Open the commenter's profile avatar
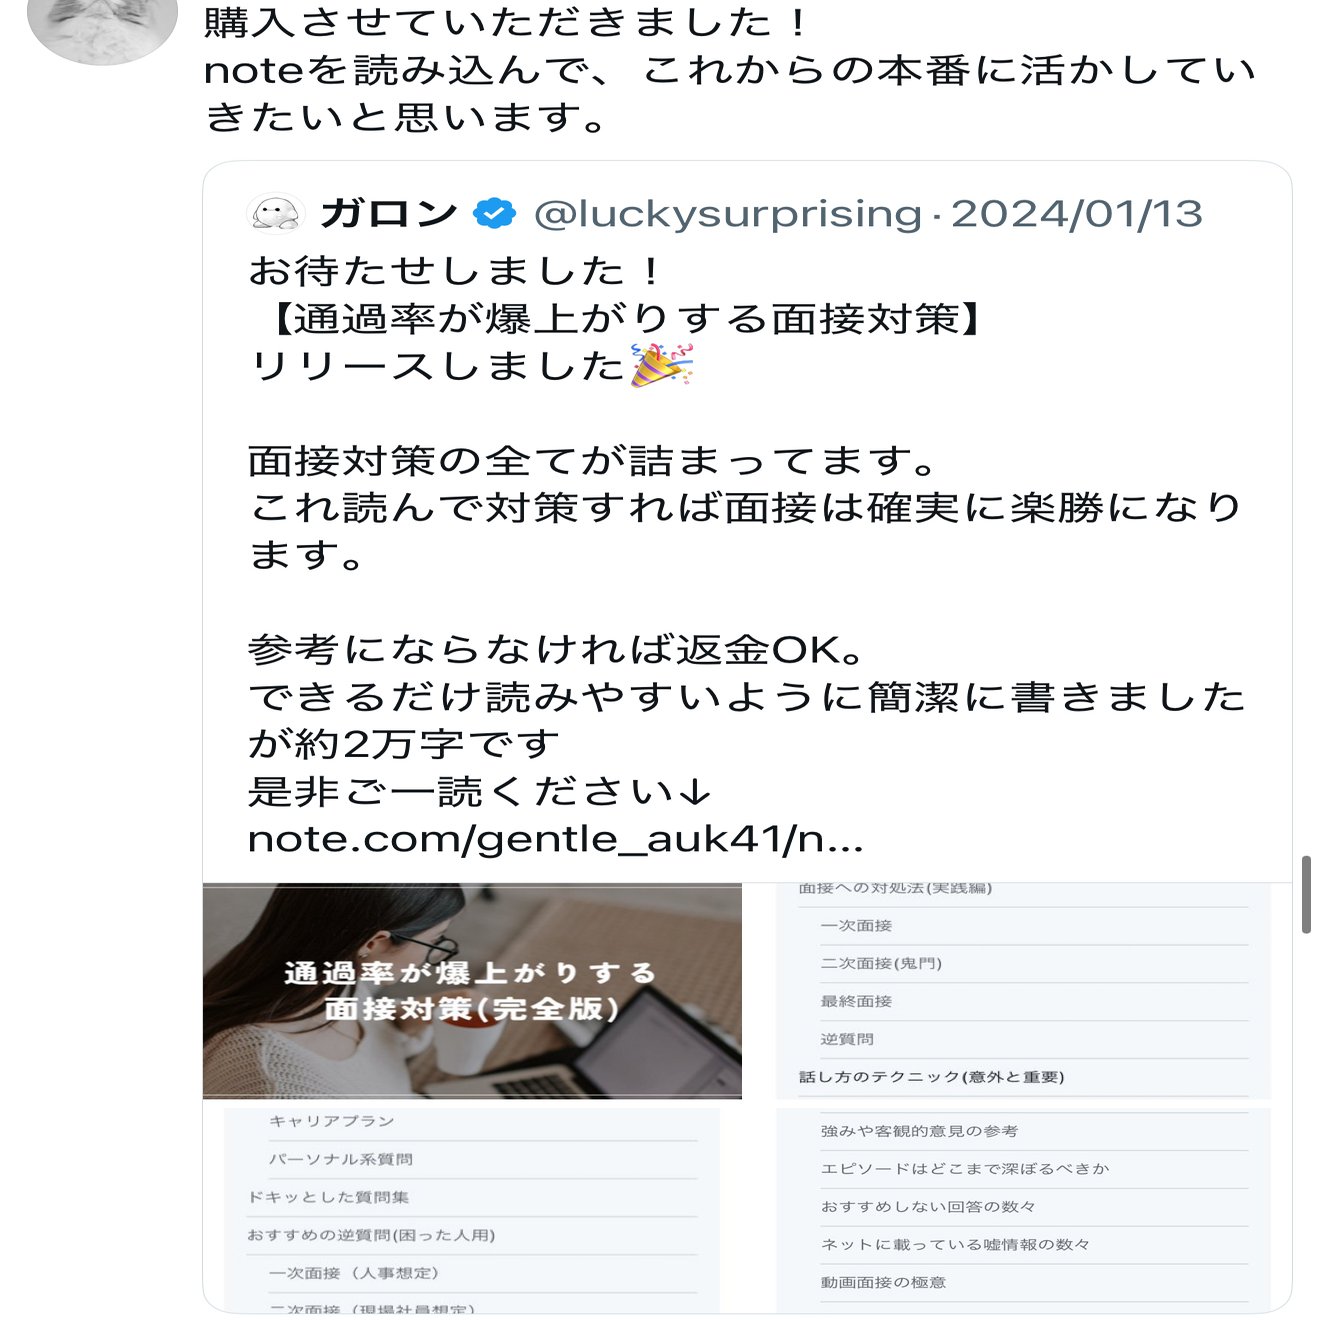Image resolution: width=1320 pixels, height=1320 pixels. [x=102, y=28]
